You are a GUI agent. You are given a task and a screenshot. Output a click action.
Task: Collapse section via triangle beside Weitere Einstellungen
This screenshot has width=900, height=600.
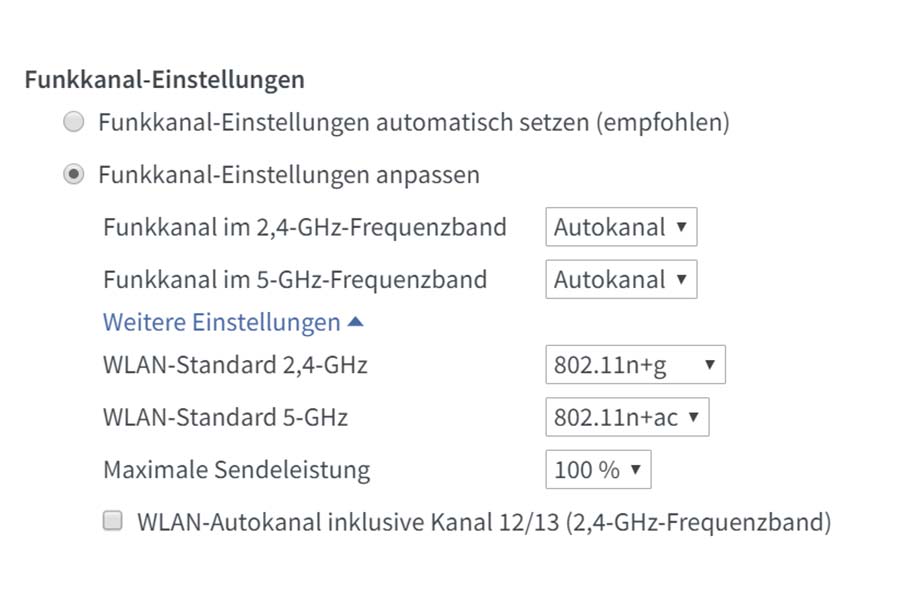355,323
